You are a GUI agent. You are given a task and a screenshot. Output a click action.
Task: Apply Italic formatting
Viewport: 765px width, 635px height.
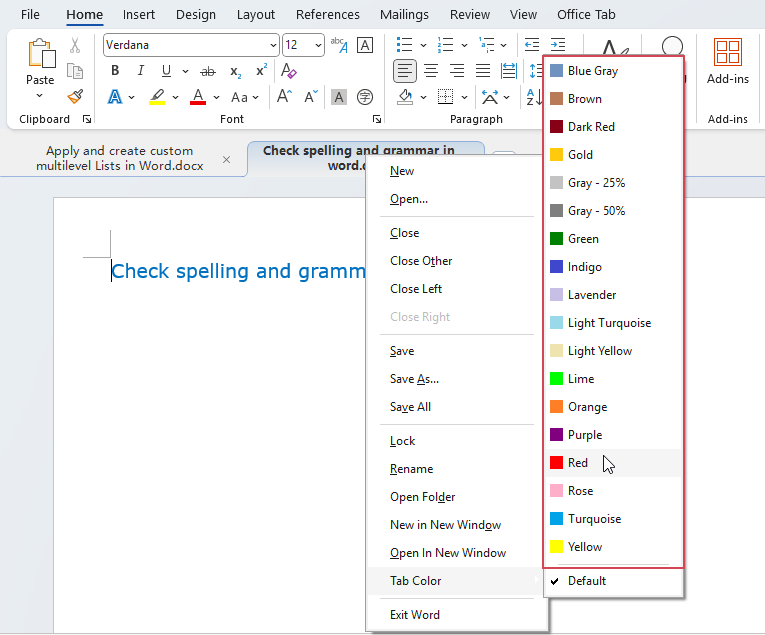140,71
